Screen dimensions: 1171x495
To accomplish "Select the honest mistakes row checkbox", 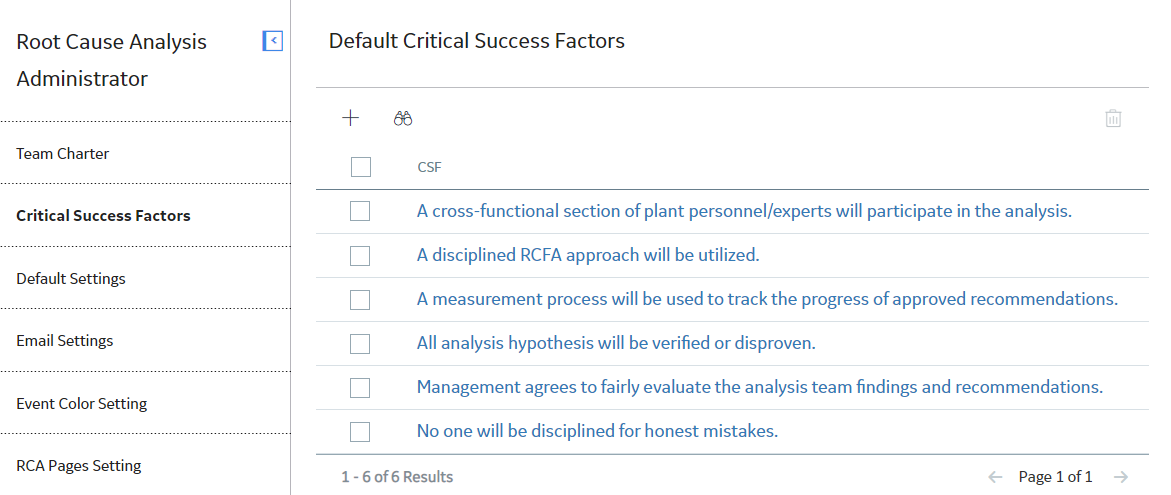I will pyautogui.click(x=360, y=432).
